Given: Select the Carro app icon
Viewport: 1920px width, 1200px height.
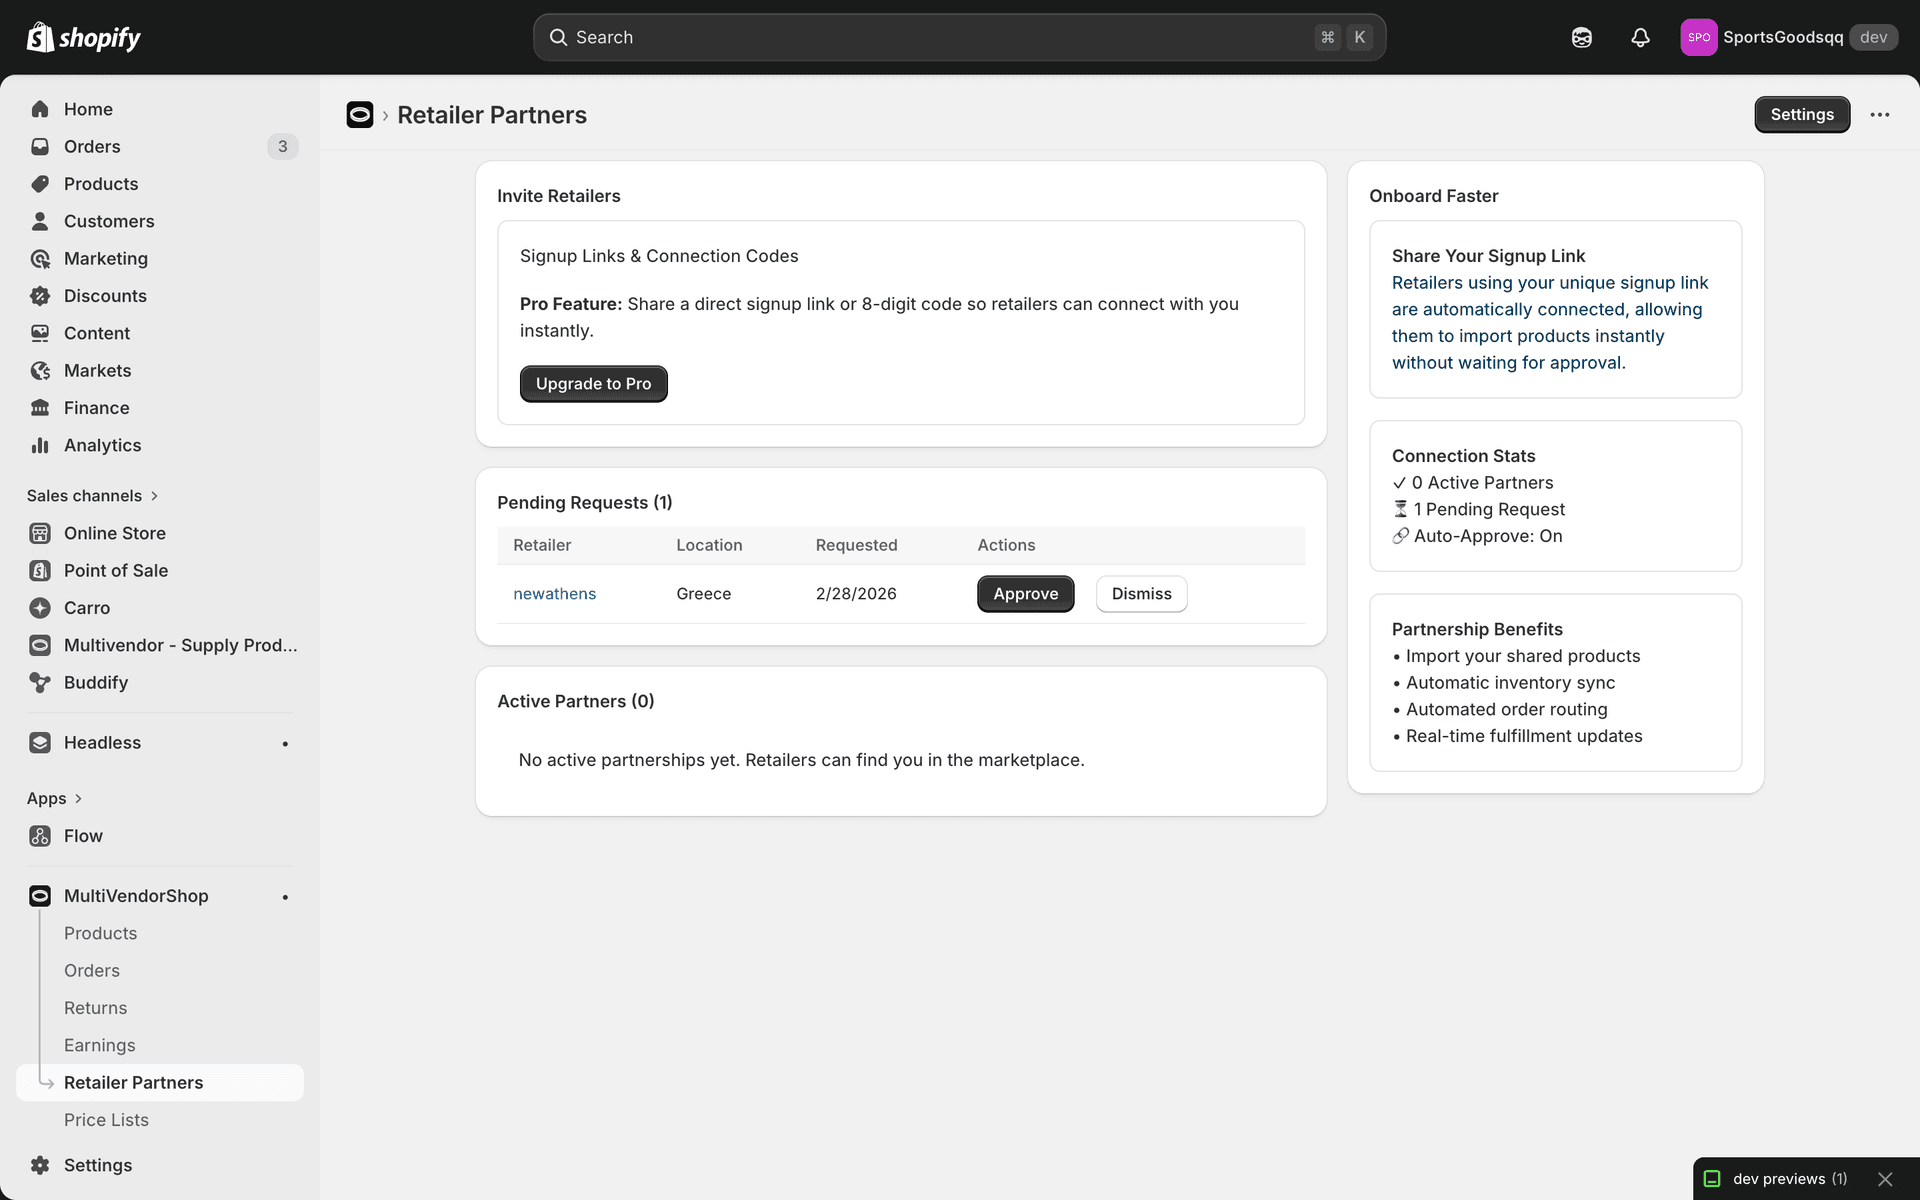Looking at the screenshot, I should click(39, 607).
